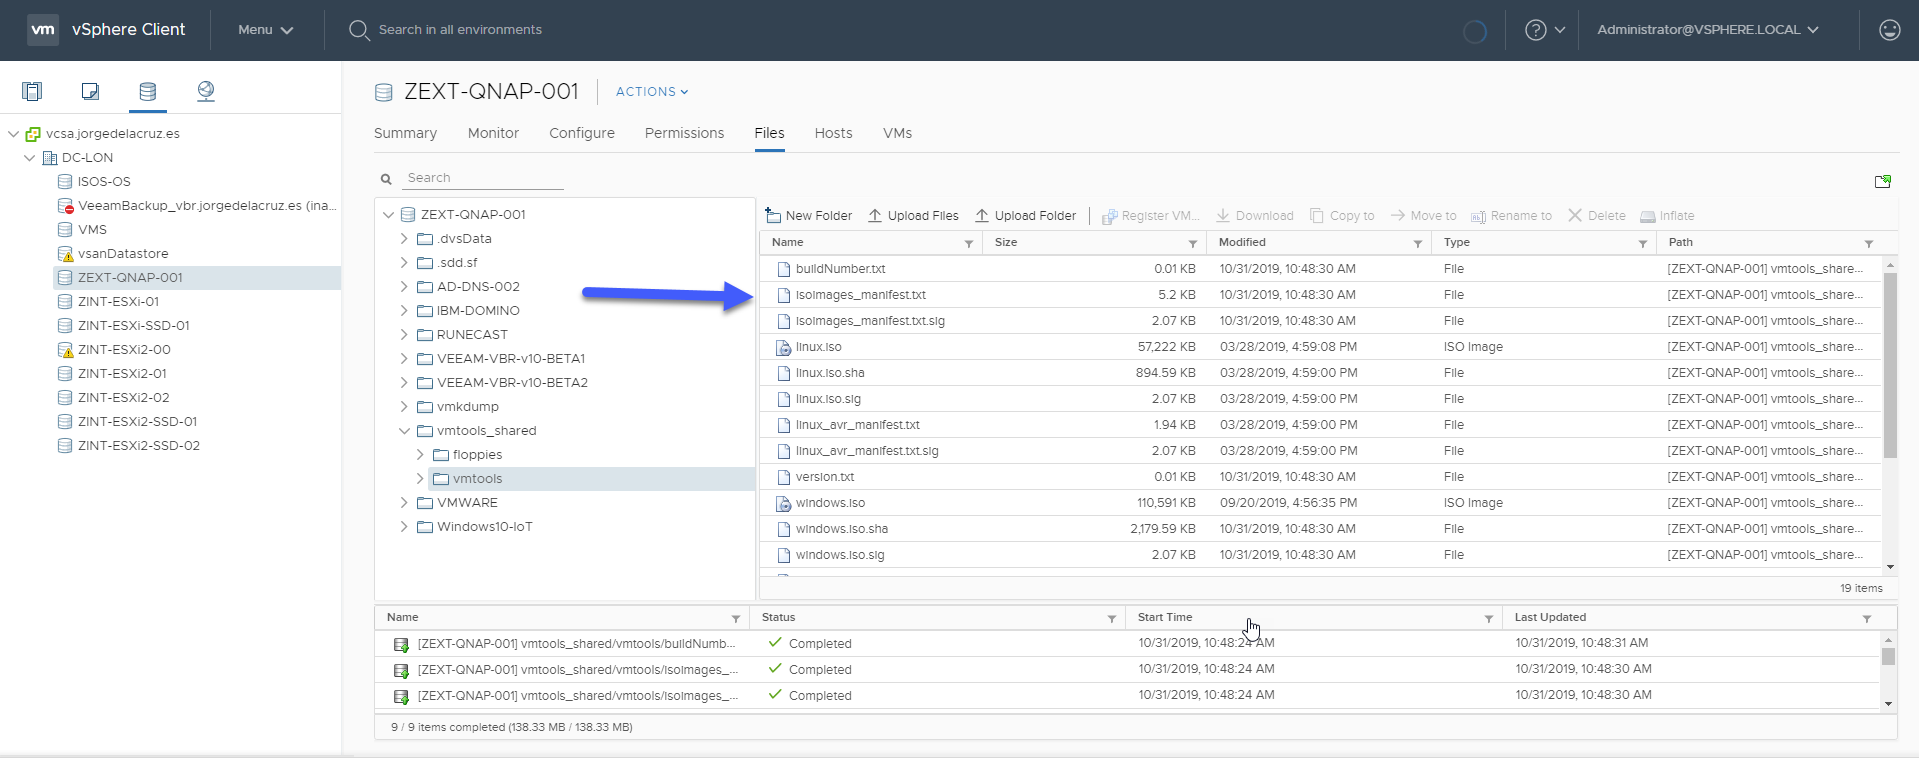Expand the Windows10-IoT folder
The height and width of the screenshot is (759, 1919).
pos(405,527)
